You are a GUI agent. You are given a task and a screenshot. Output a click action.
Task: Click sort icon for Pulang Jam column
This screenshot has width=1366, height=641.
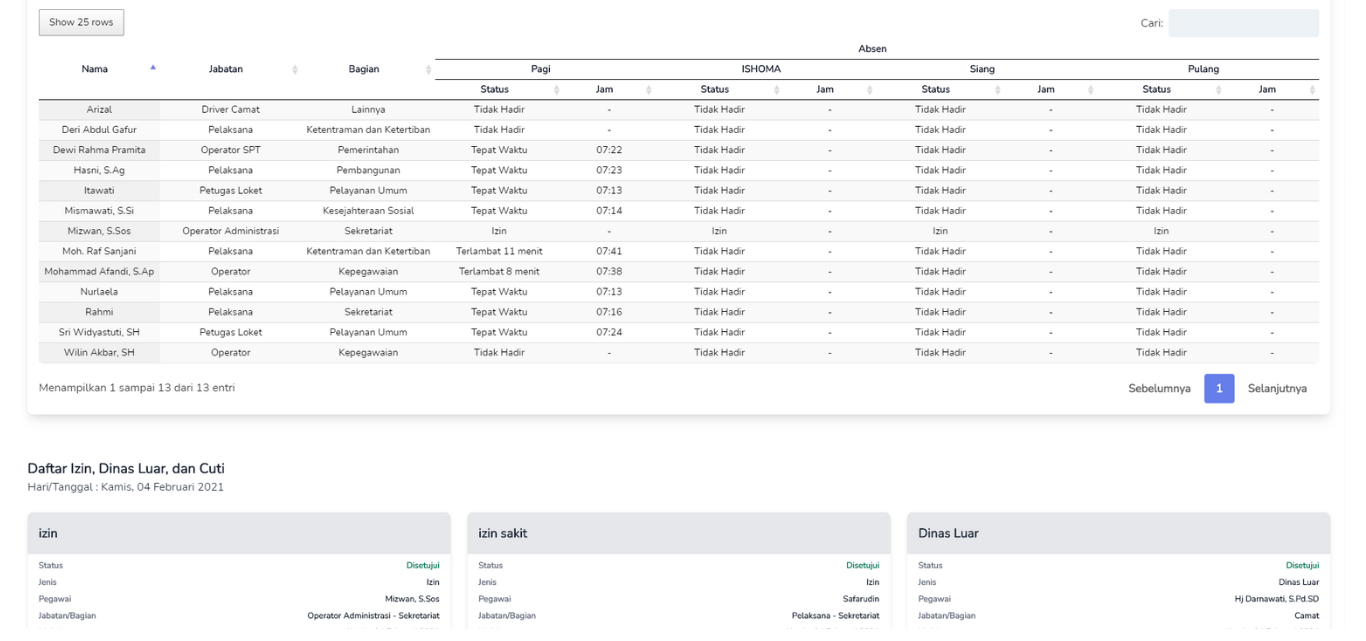(1311, 90)
